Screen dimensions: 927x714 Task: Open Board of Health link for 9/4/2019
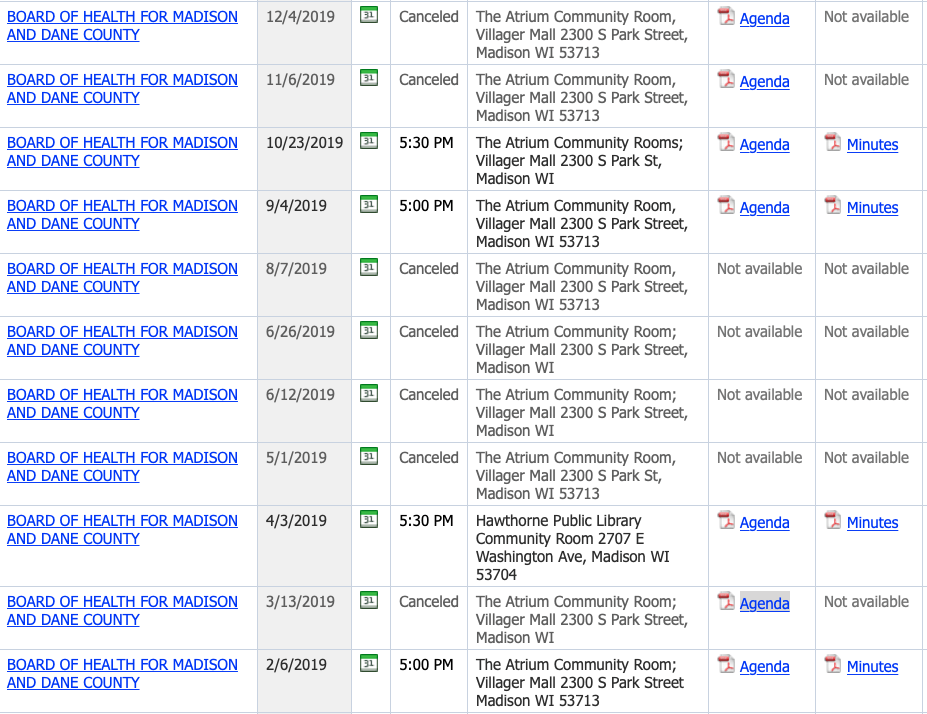[x=122, y=215]
